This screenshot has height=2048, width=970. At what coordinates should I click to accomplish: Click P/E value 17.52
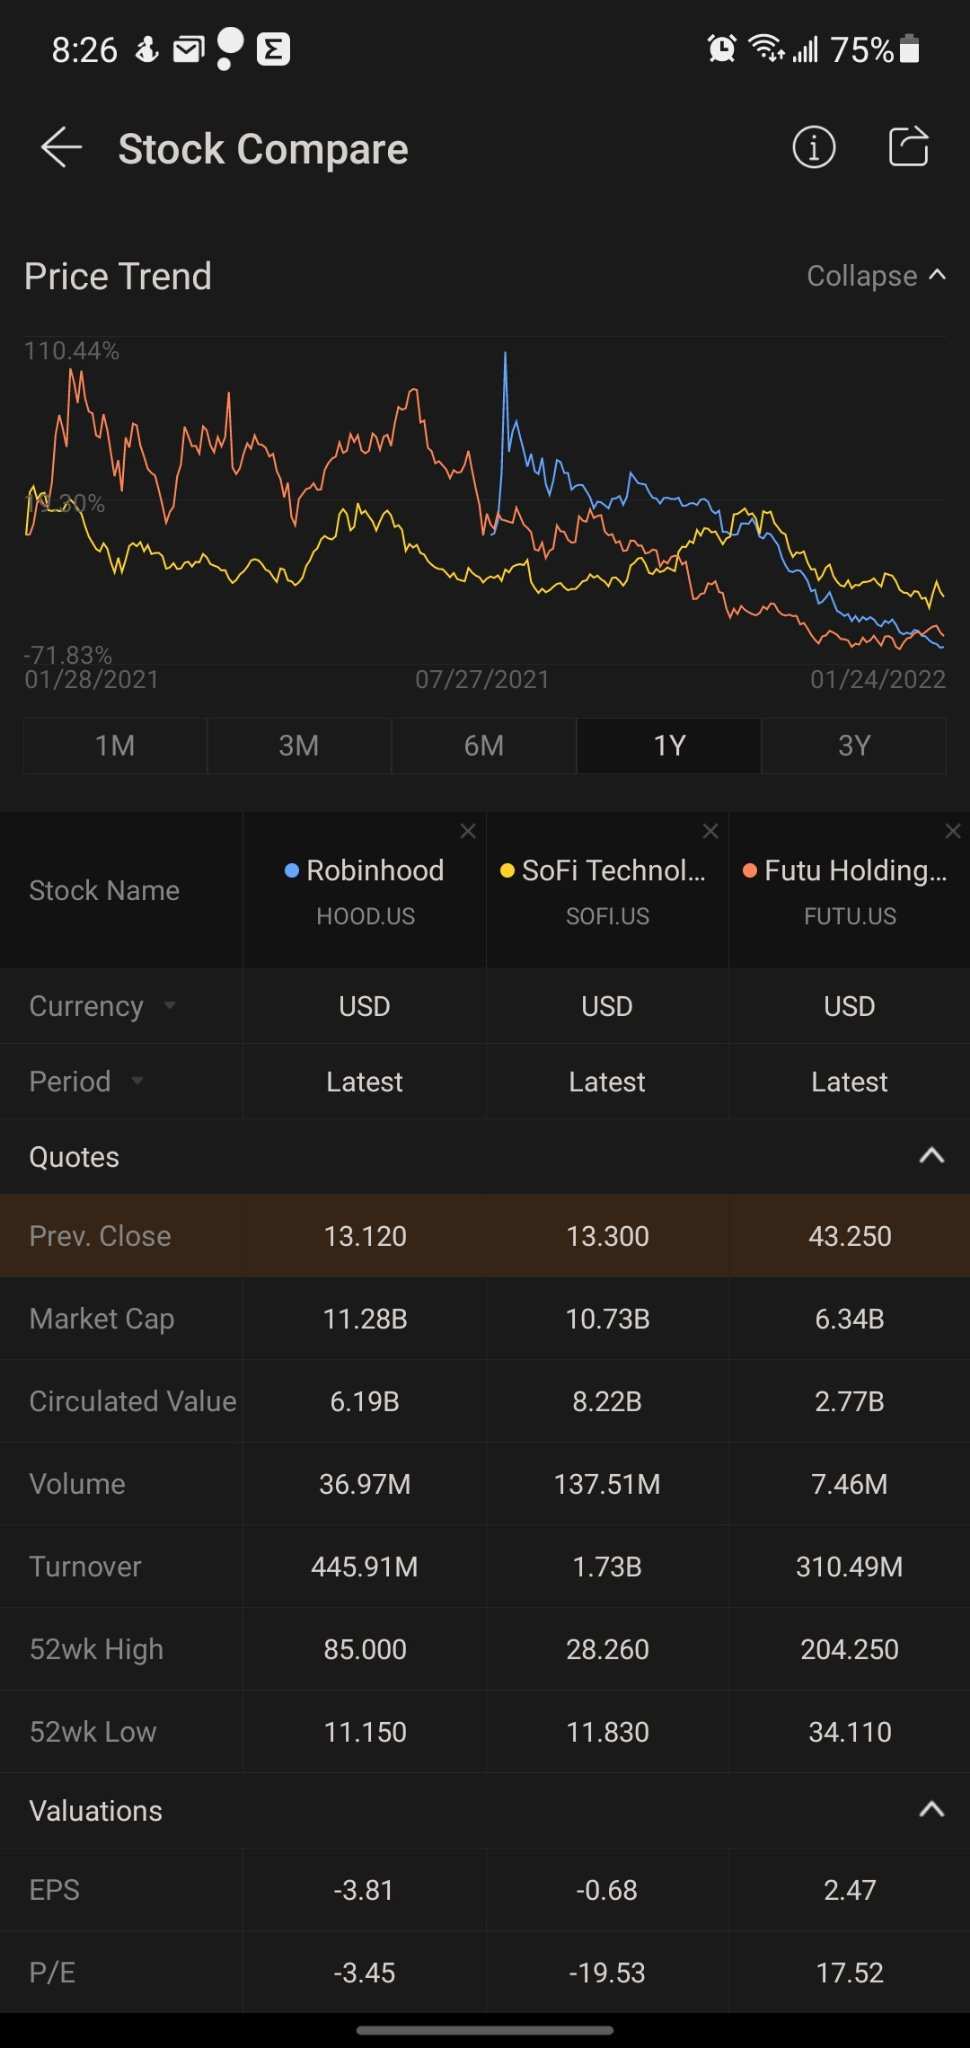tap(850, 1973)
